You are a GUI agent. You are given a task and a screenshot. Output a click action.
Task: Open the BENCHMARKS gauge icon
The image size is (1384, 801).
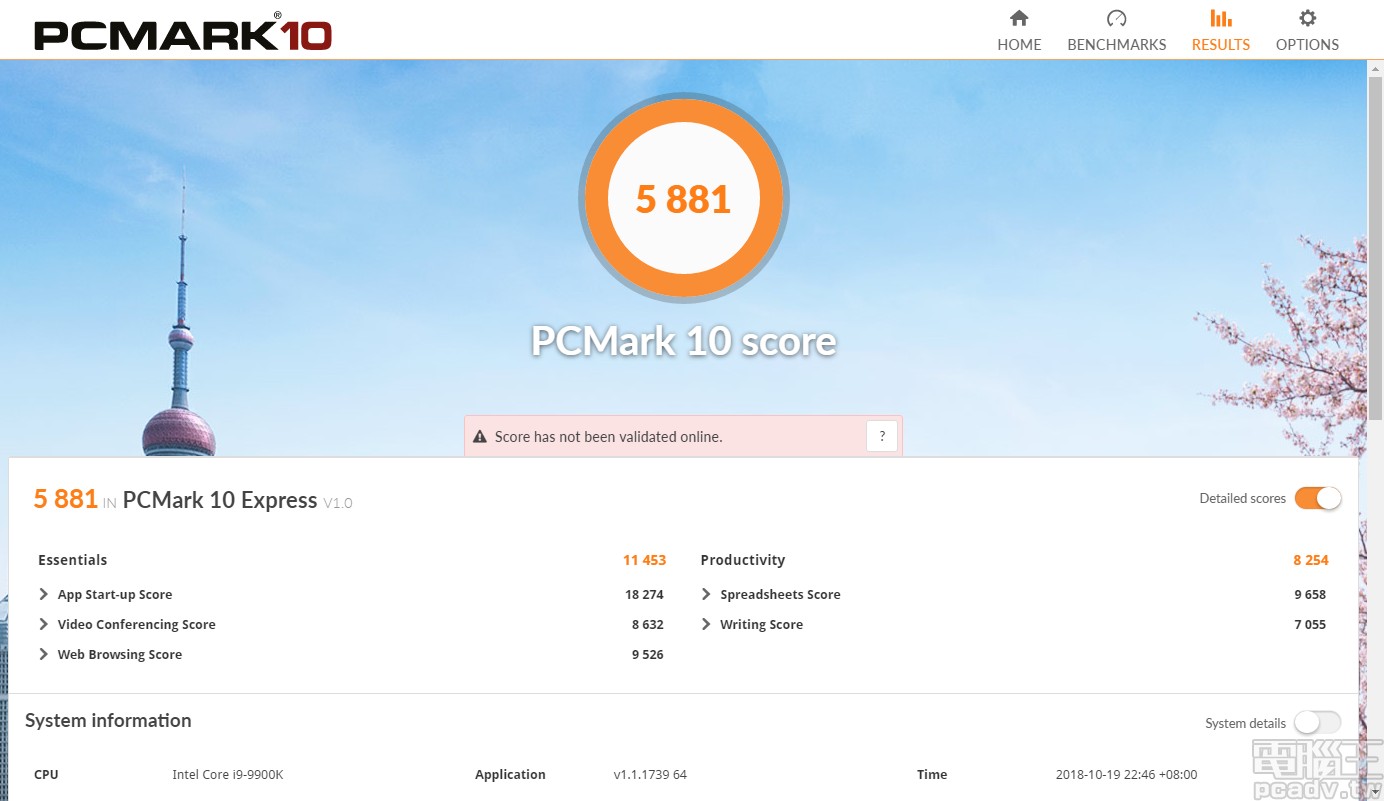(1117, 18)
